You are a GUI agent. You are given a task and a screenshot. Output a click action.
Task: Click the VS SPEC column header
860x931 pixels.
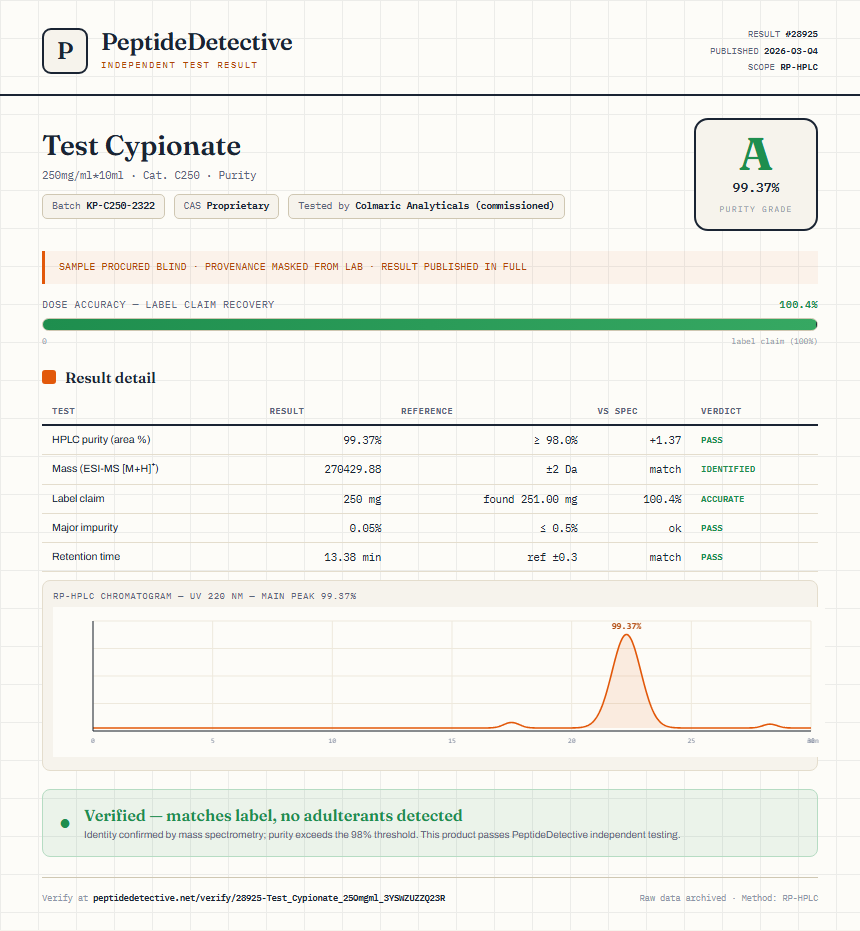pyautogui.click(x=618, y=411)
